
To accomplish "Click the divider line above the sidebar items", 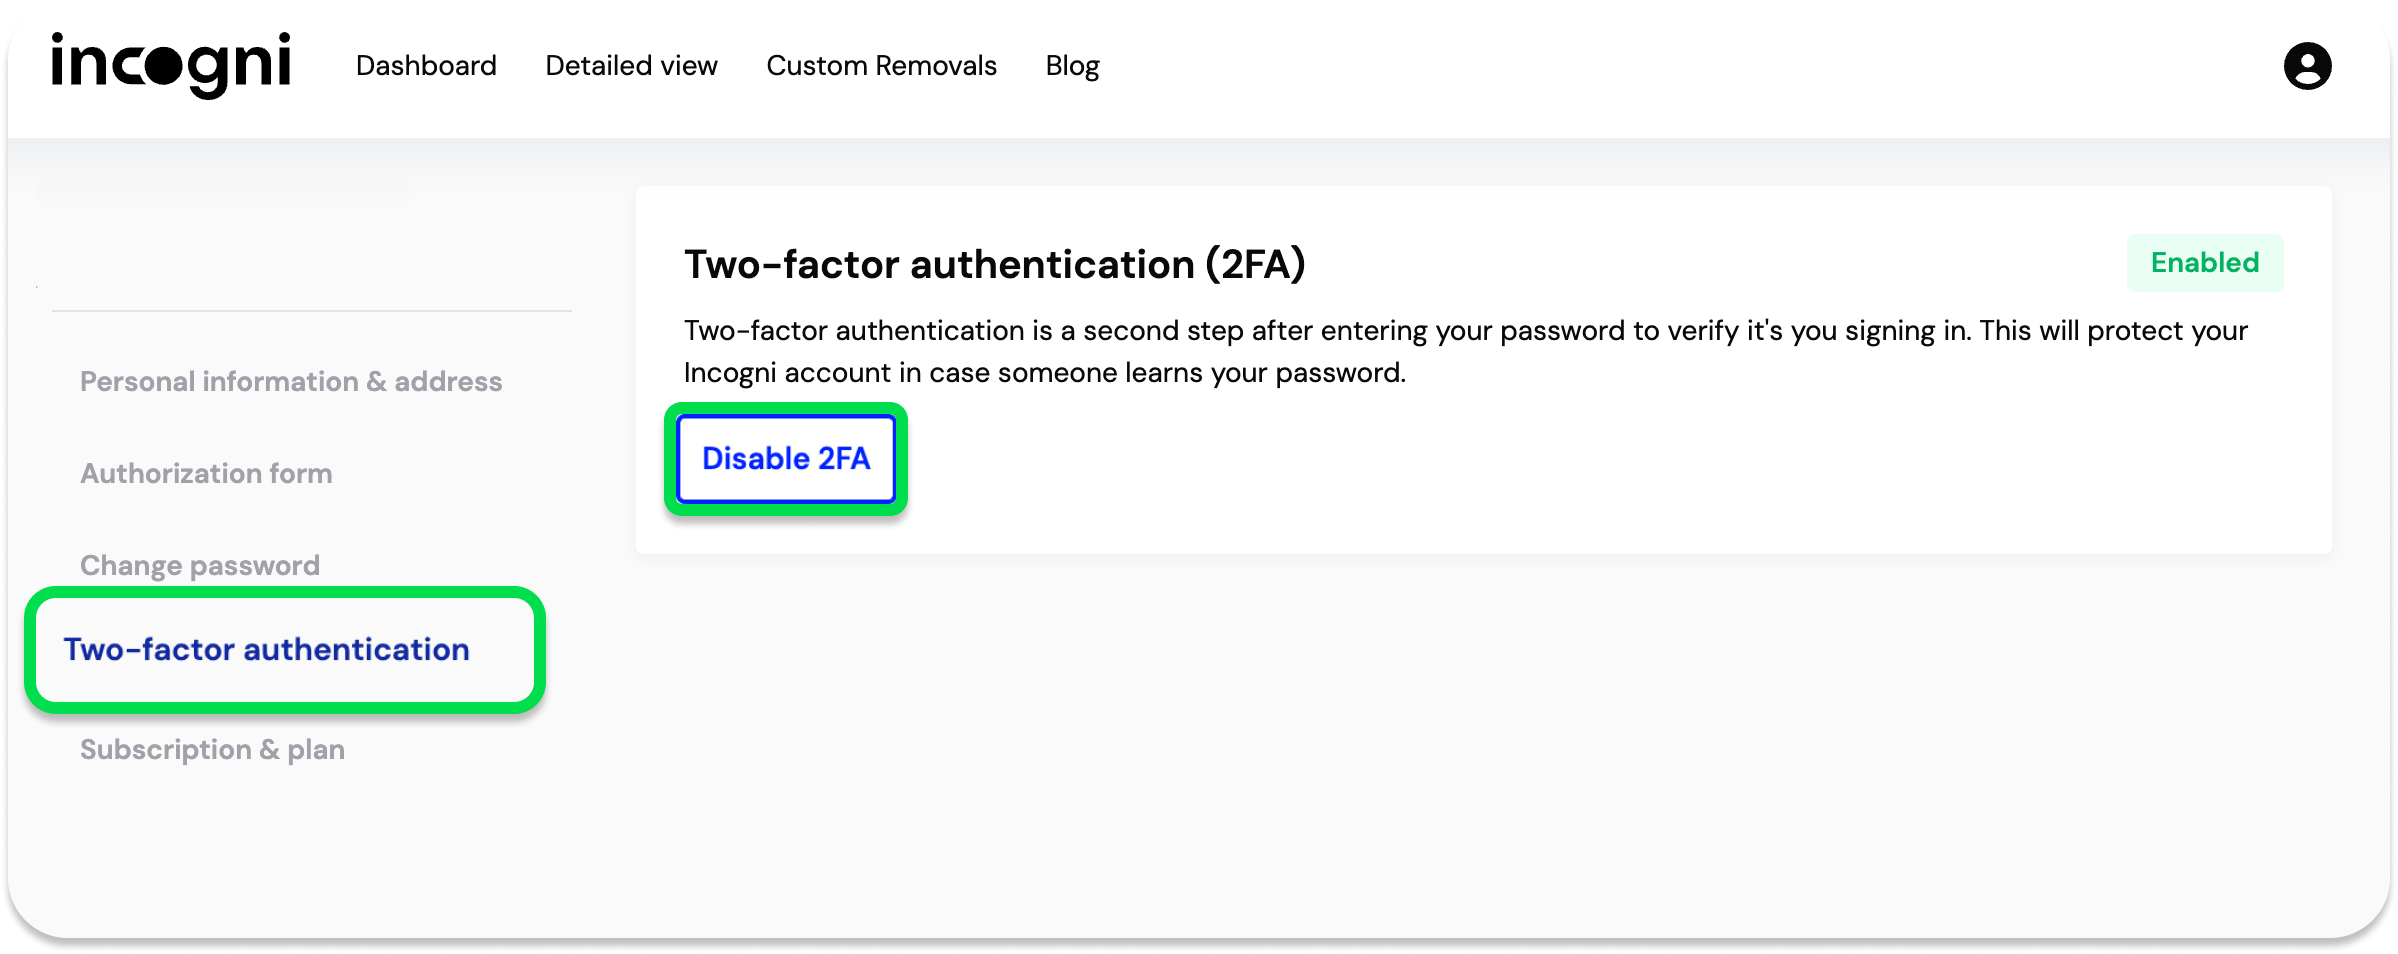I will coord(311,311).
